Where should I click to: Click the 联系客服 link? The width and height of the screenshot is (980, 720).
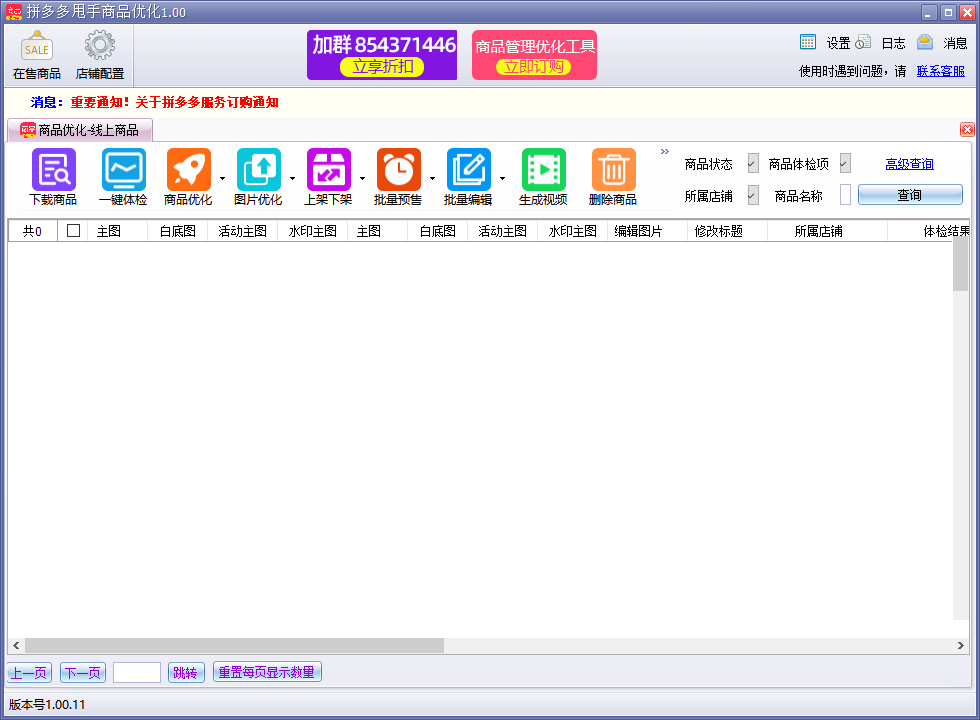click(x=941, y=71)
